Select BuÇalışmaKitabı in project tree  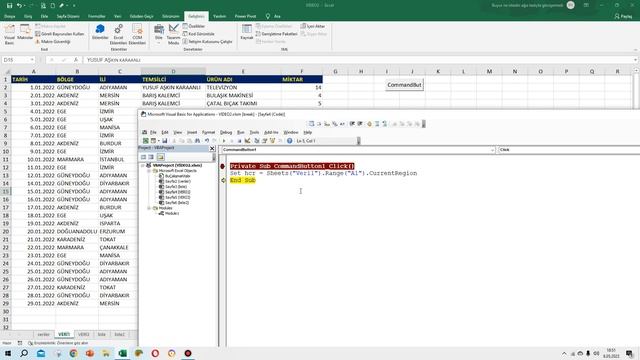[178, 176]
